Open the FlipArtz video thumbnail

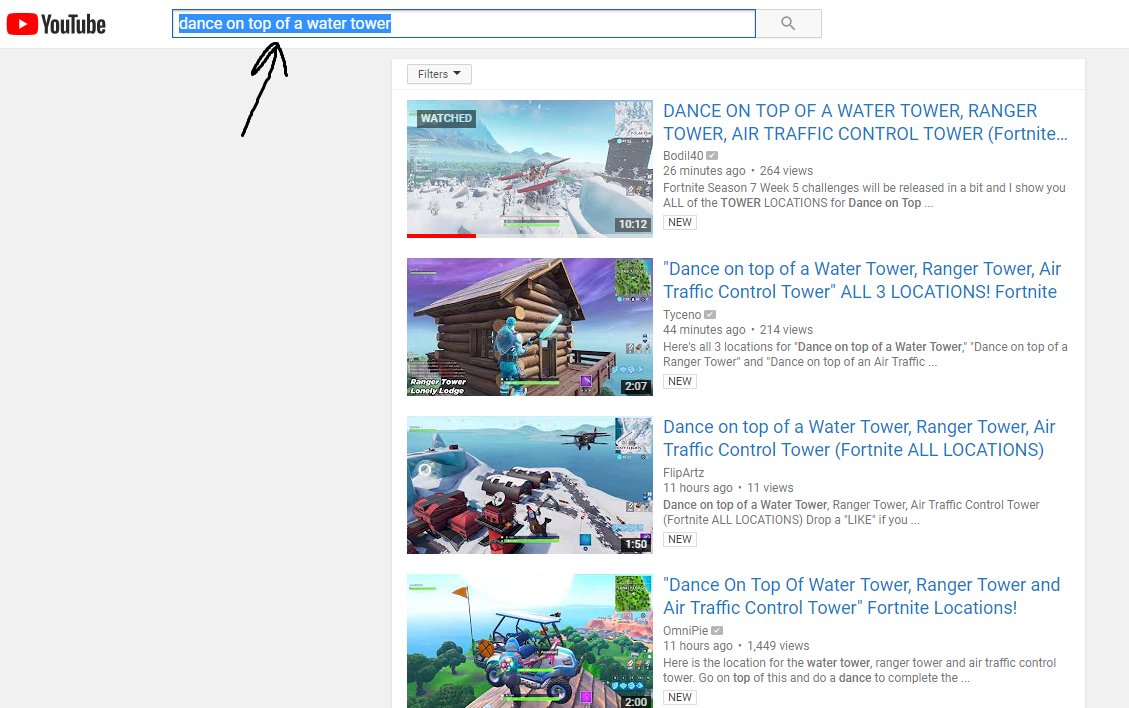[x=529, y=485]
